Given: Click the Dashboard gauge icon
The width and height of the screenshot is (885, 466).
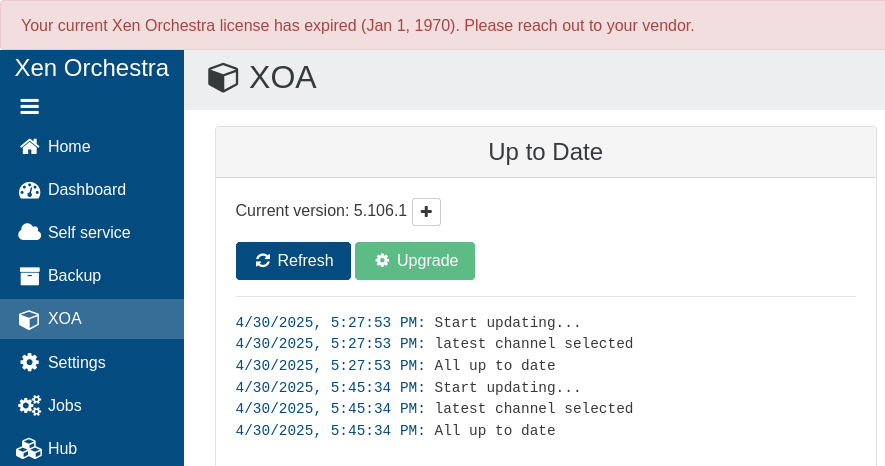Looking at the screenshot, I should coord(29,190).
